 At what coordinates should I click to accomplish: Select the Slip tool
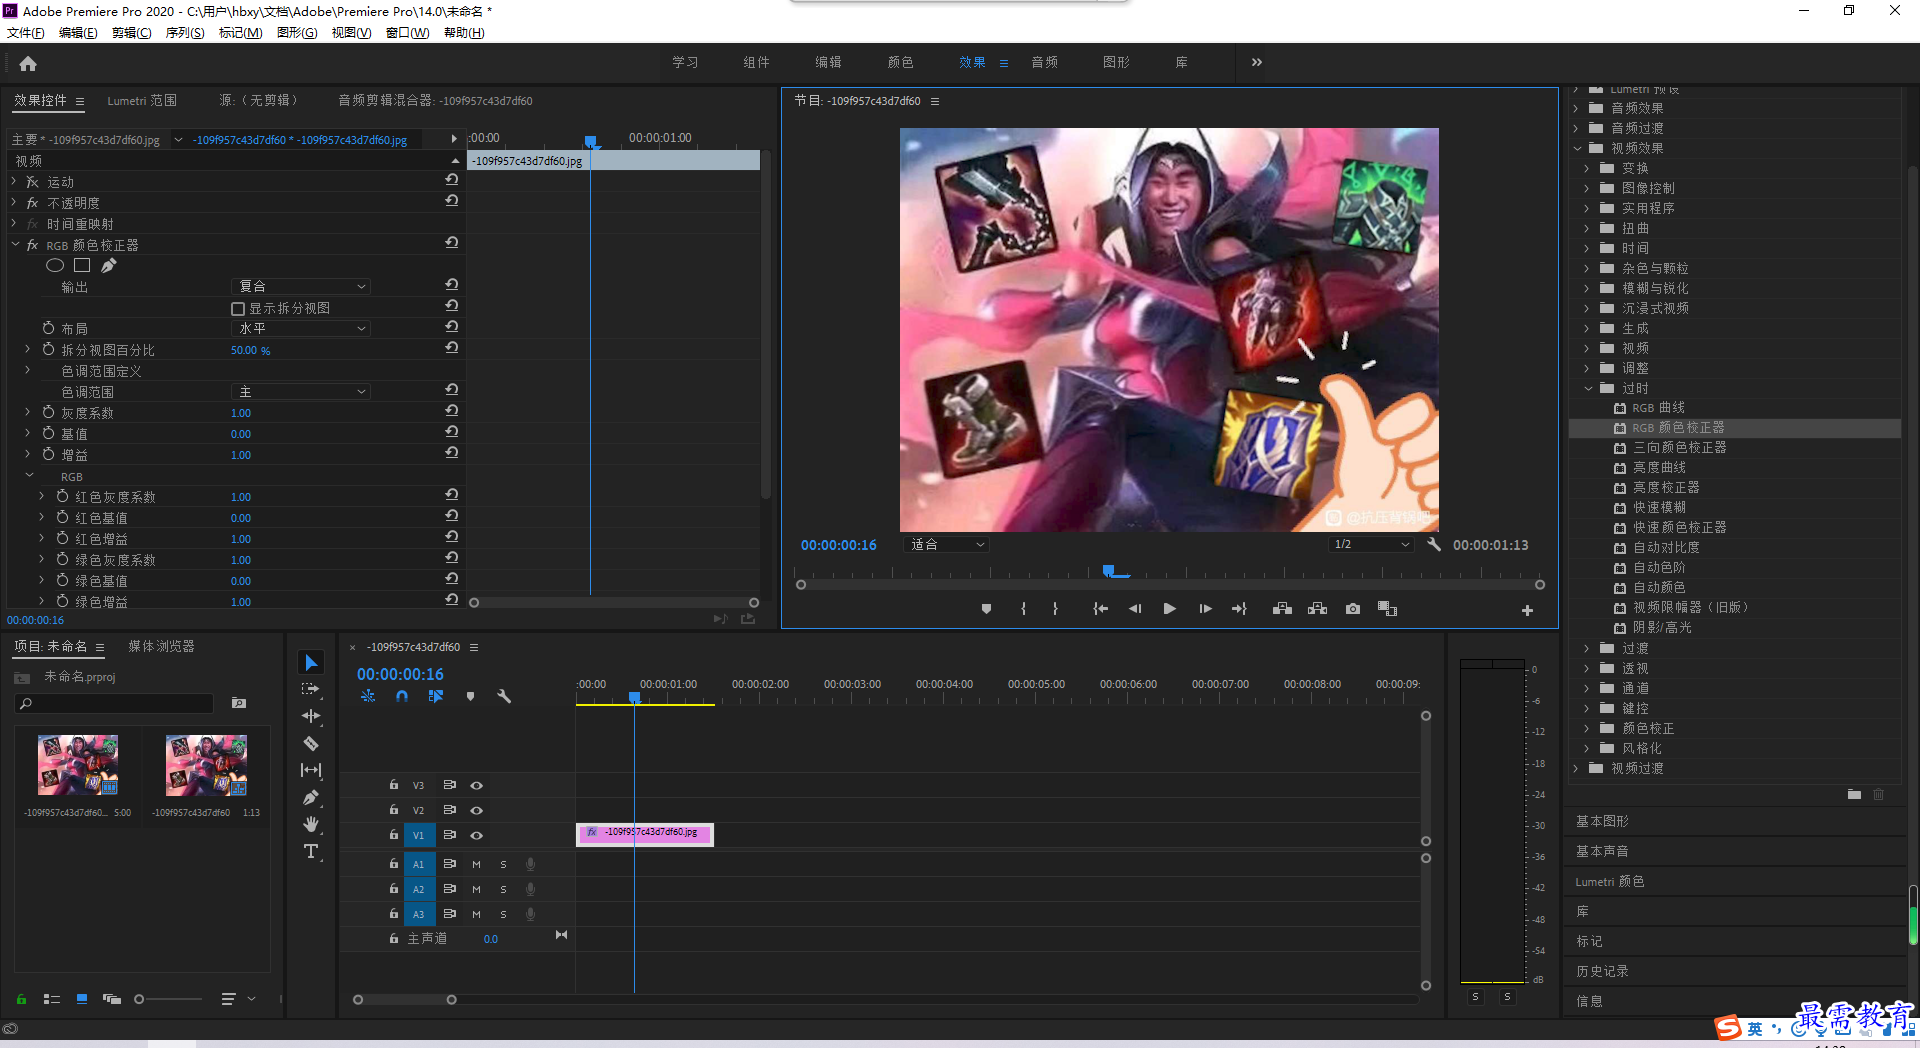pyautogui.click(x=311, y=770)
